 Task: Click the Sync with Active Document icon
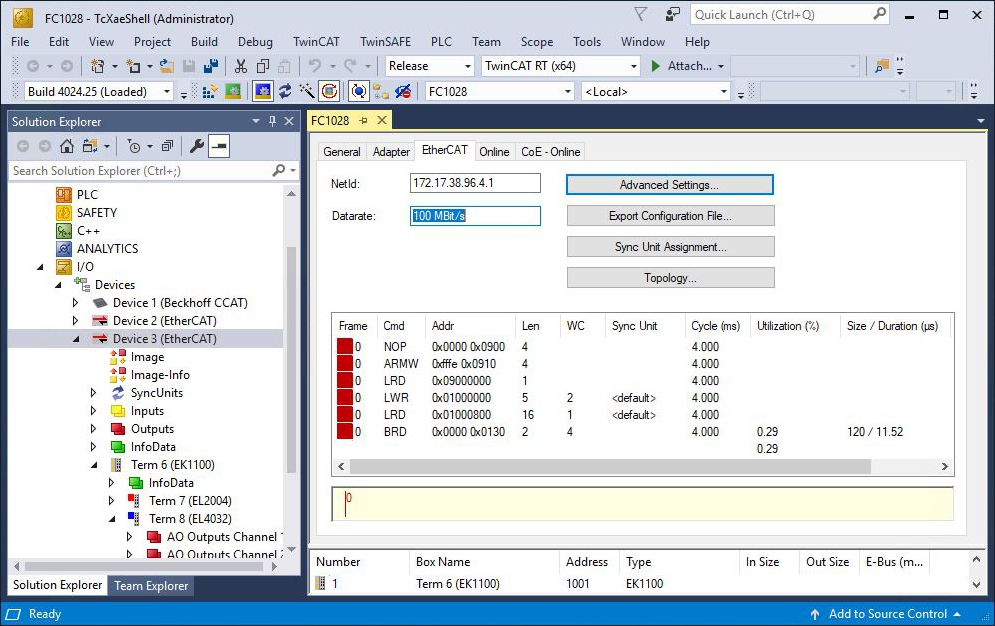(x=89, y=147)
